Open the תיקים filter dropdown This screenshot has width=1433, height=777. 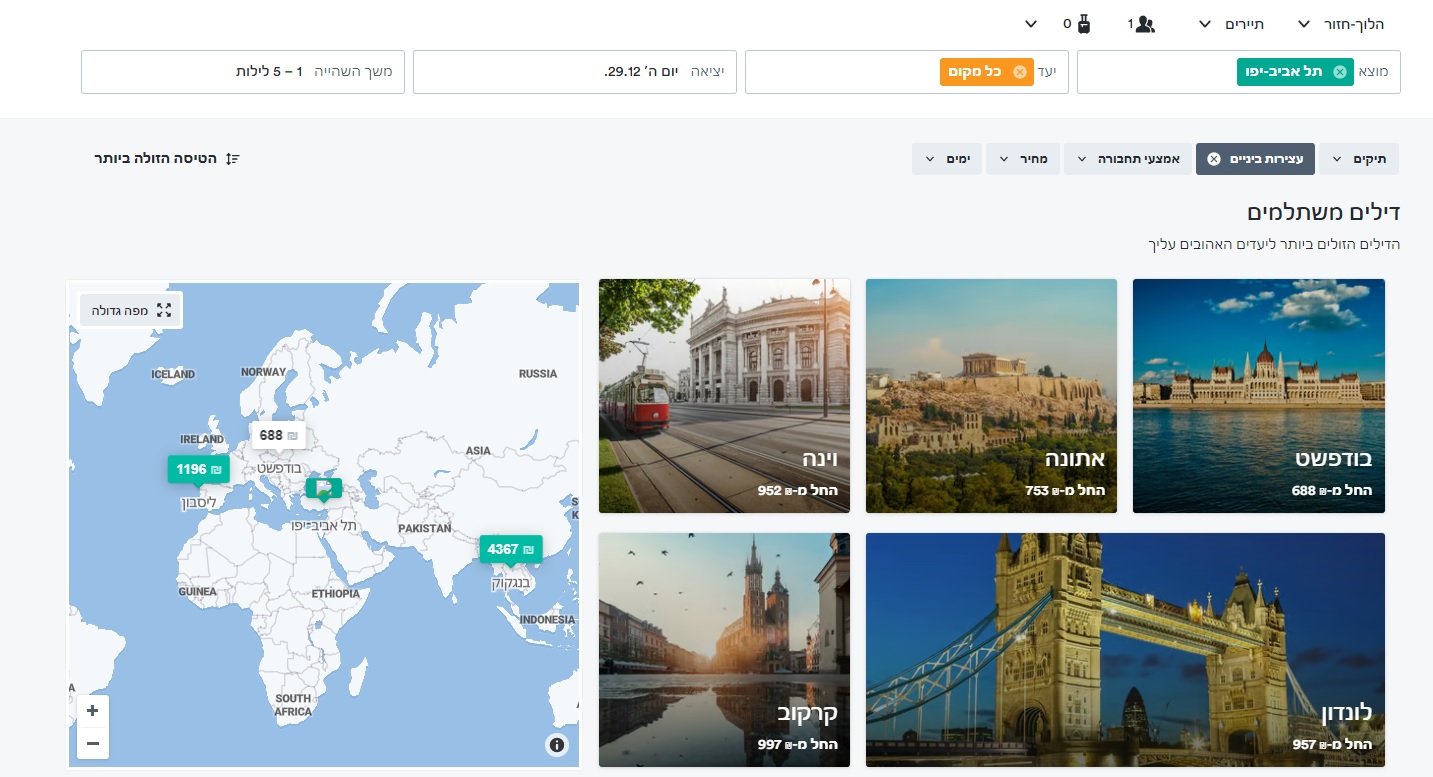[x=1359, y=159]
